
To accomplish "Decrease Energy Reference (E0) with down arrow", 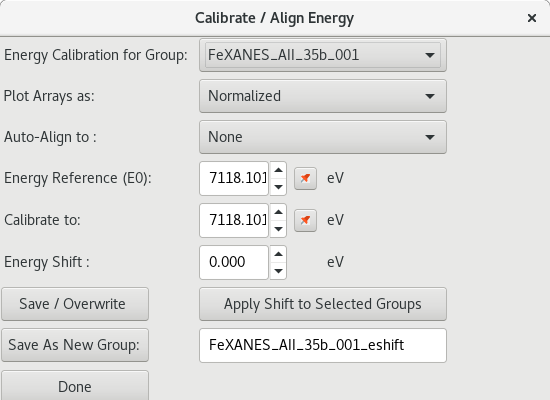I will pyautogui.click(x=279, y=187).
